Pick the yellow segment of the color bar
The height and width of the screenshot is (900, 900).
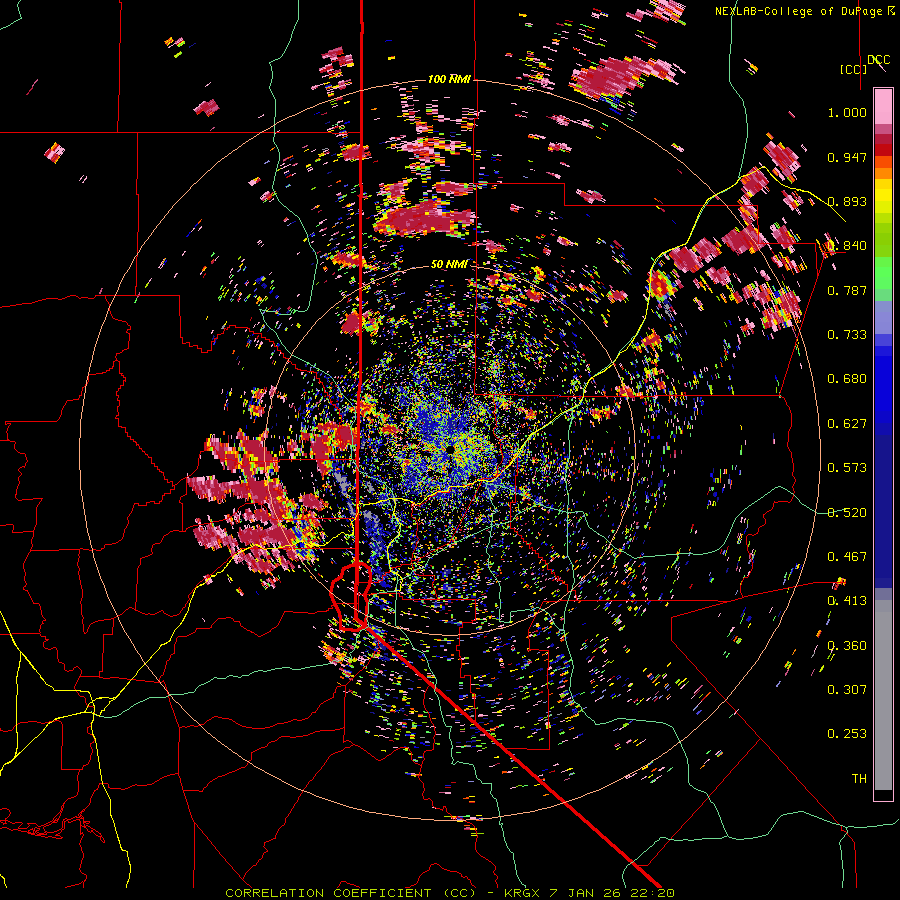click(883, 196)
